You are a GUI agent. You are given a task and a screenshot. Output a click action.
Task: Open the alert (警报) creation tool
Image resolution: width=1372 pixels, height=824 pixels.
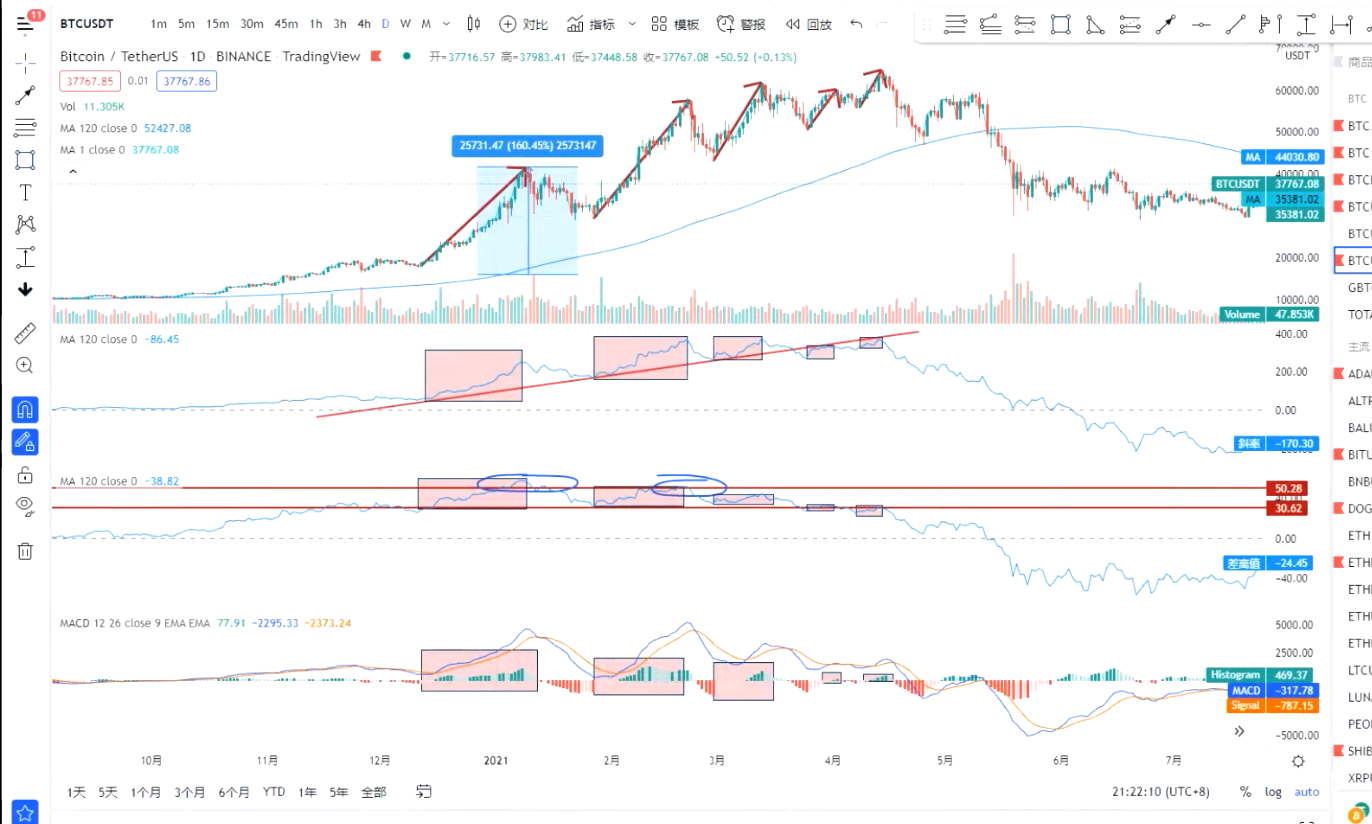click(x=741, y=24)
